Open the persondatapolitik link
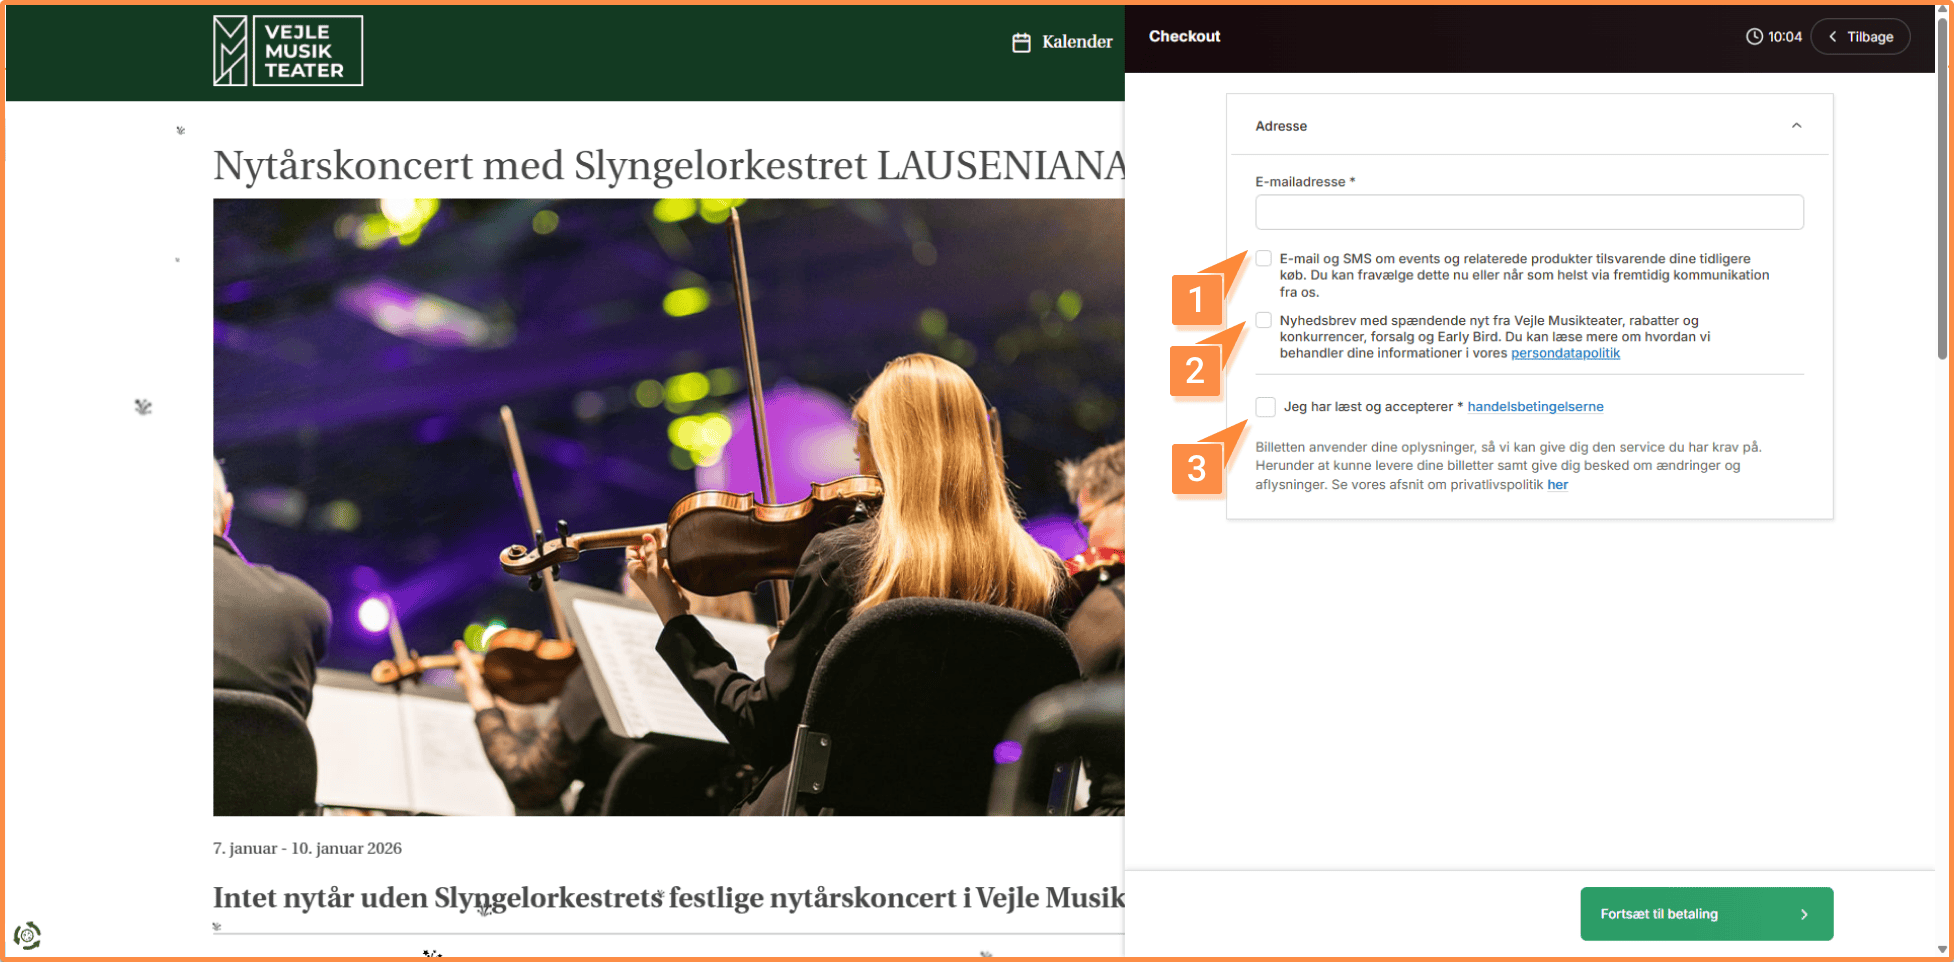Image resolution: width=1954 pixels, height=962 pixels. tap(1565, 353)
